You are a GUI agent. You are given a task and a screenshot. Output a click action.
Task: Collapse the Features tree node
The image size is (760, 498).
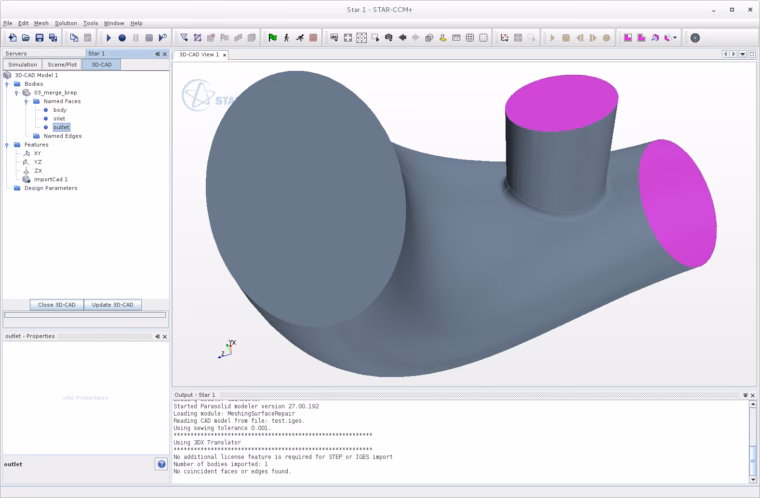[7, 145]
